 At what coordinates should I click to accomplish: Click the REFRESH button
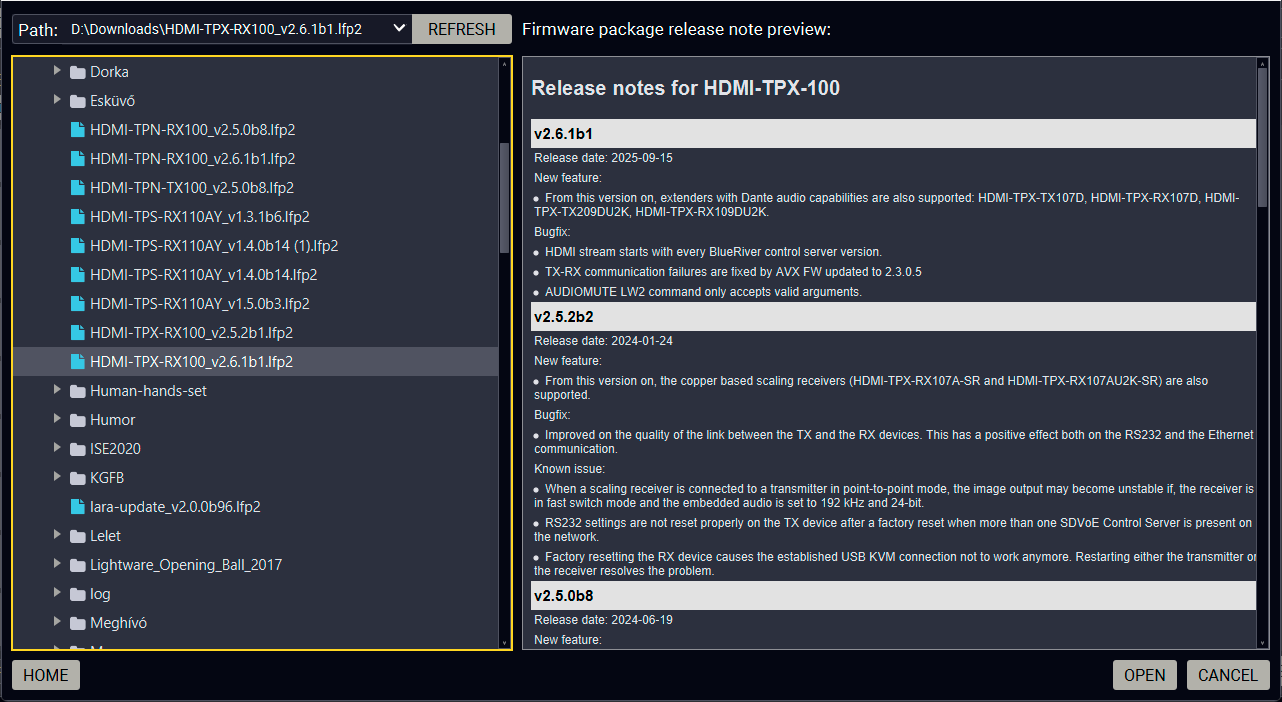click(461, 28)
